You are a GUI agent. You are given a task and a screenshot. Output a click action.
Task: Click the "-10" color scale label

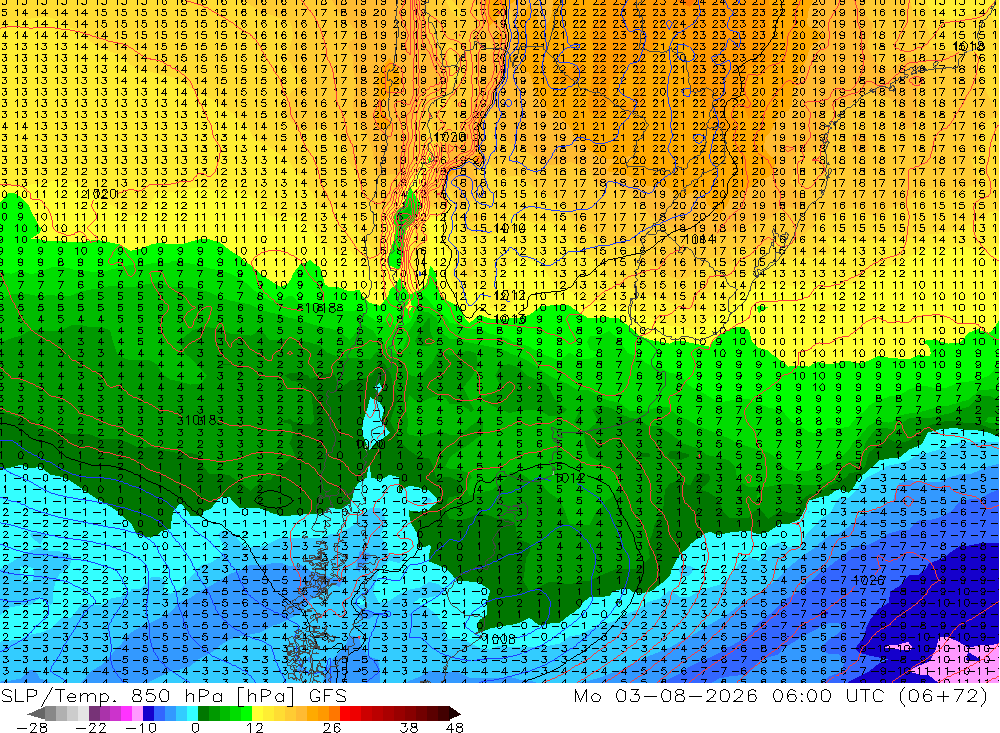pos(140,727)
